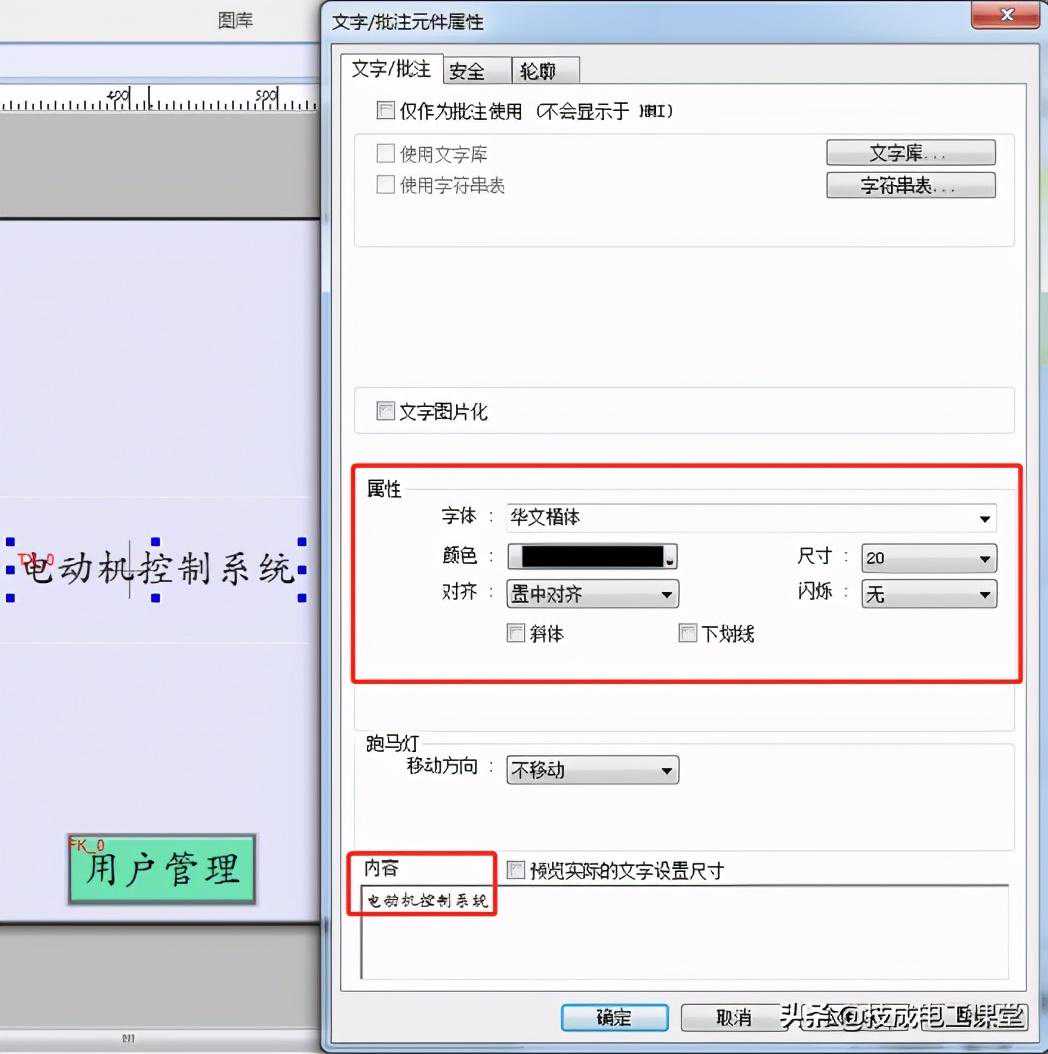
Task: Click the 字符串表 button
Action: tap(910, 186)
